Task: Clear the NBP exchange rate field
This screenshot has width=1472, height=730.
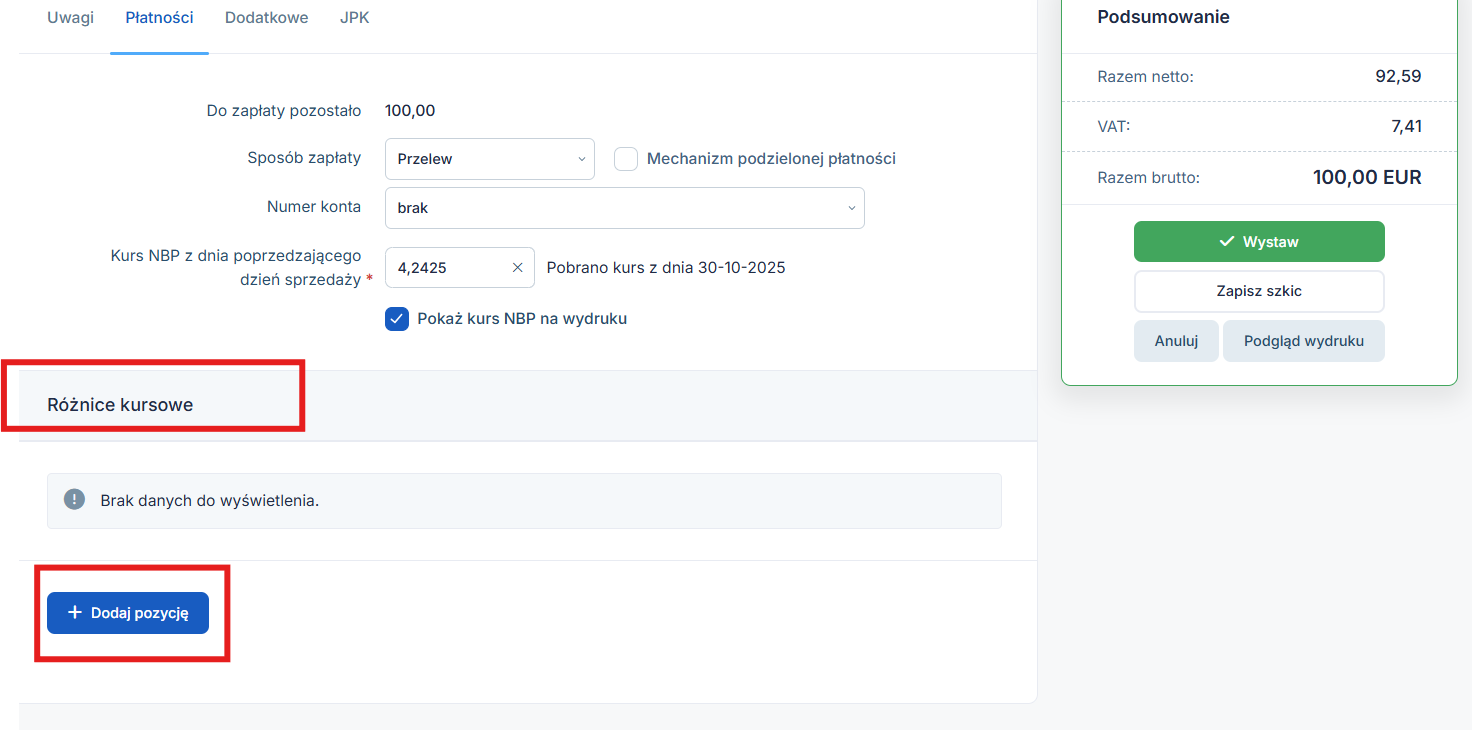Action: 517,268
